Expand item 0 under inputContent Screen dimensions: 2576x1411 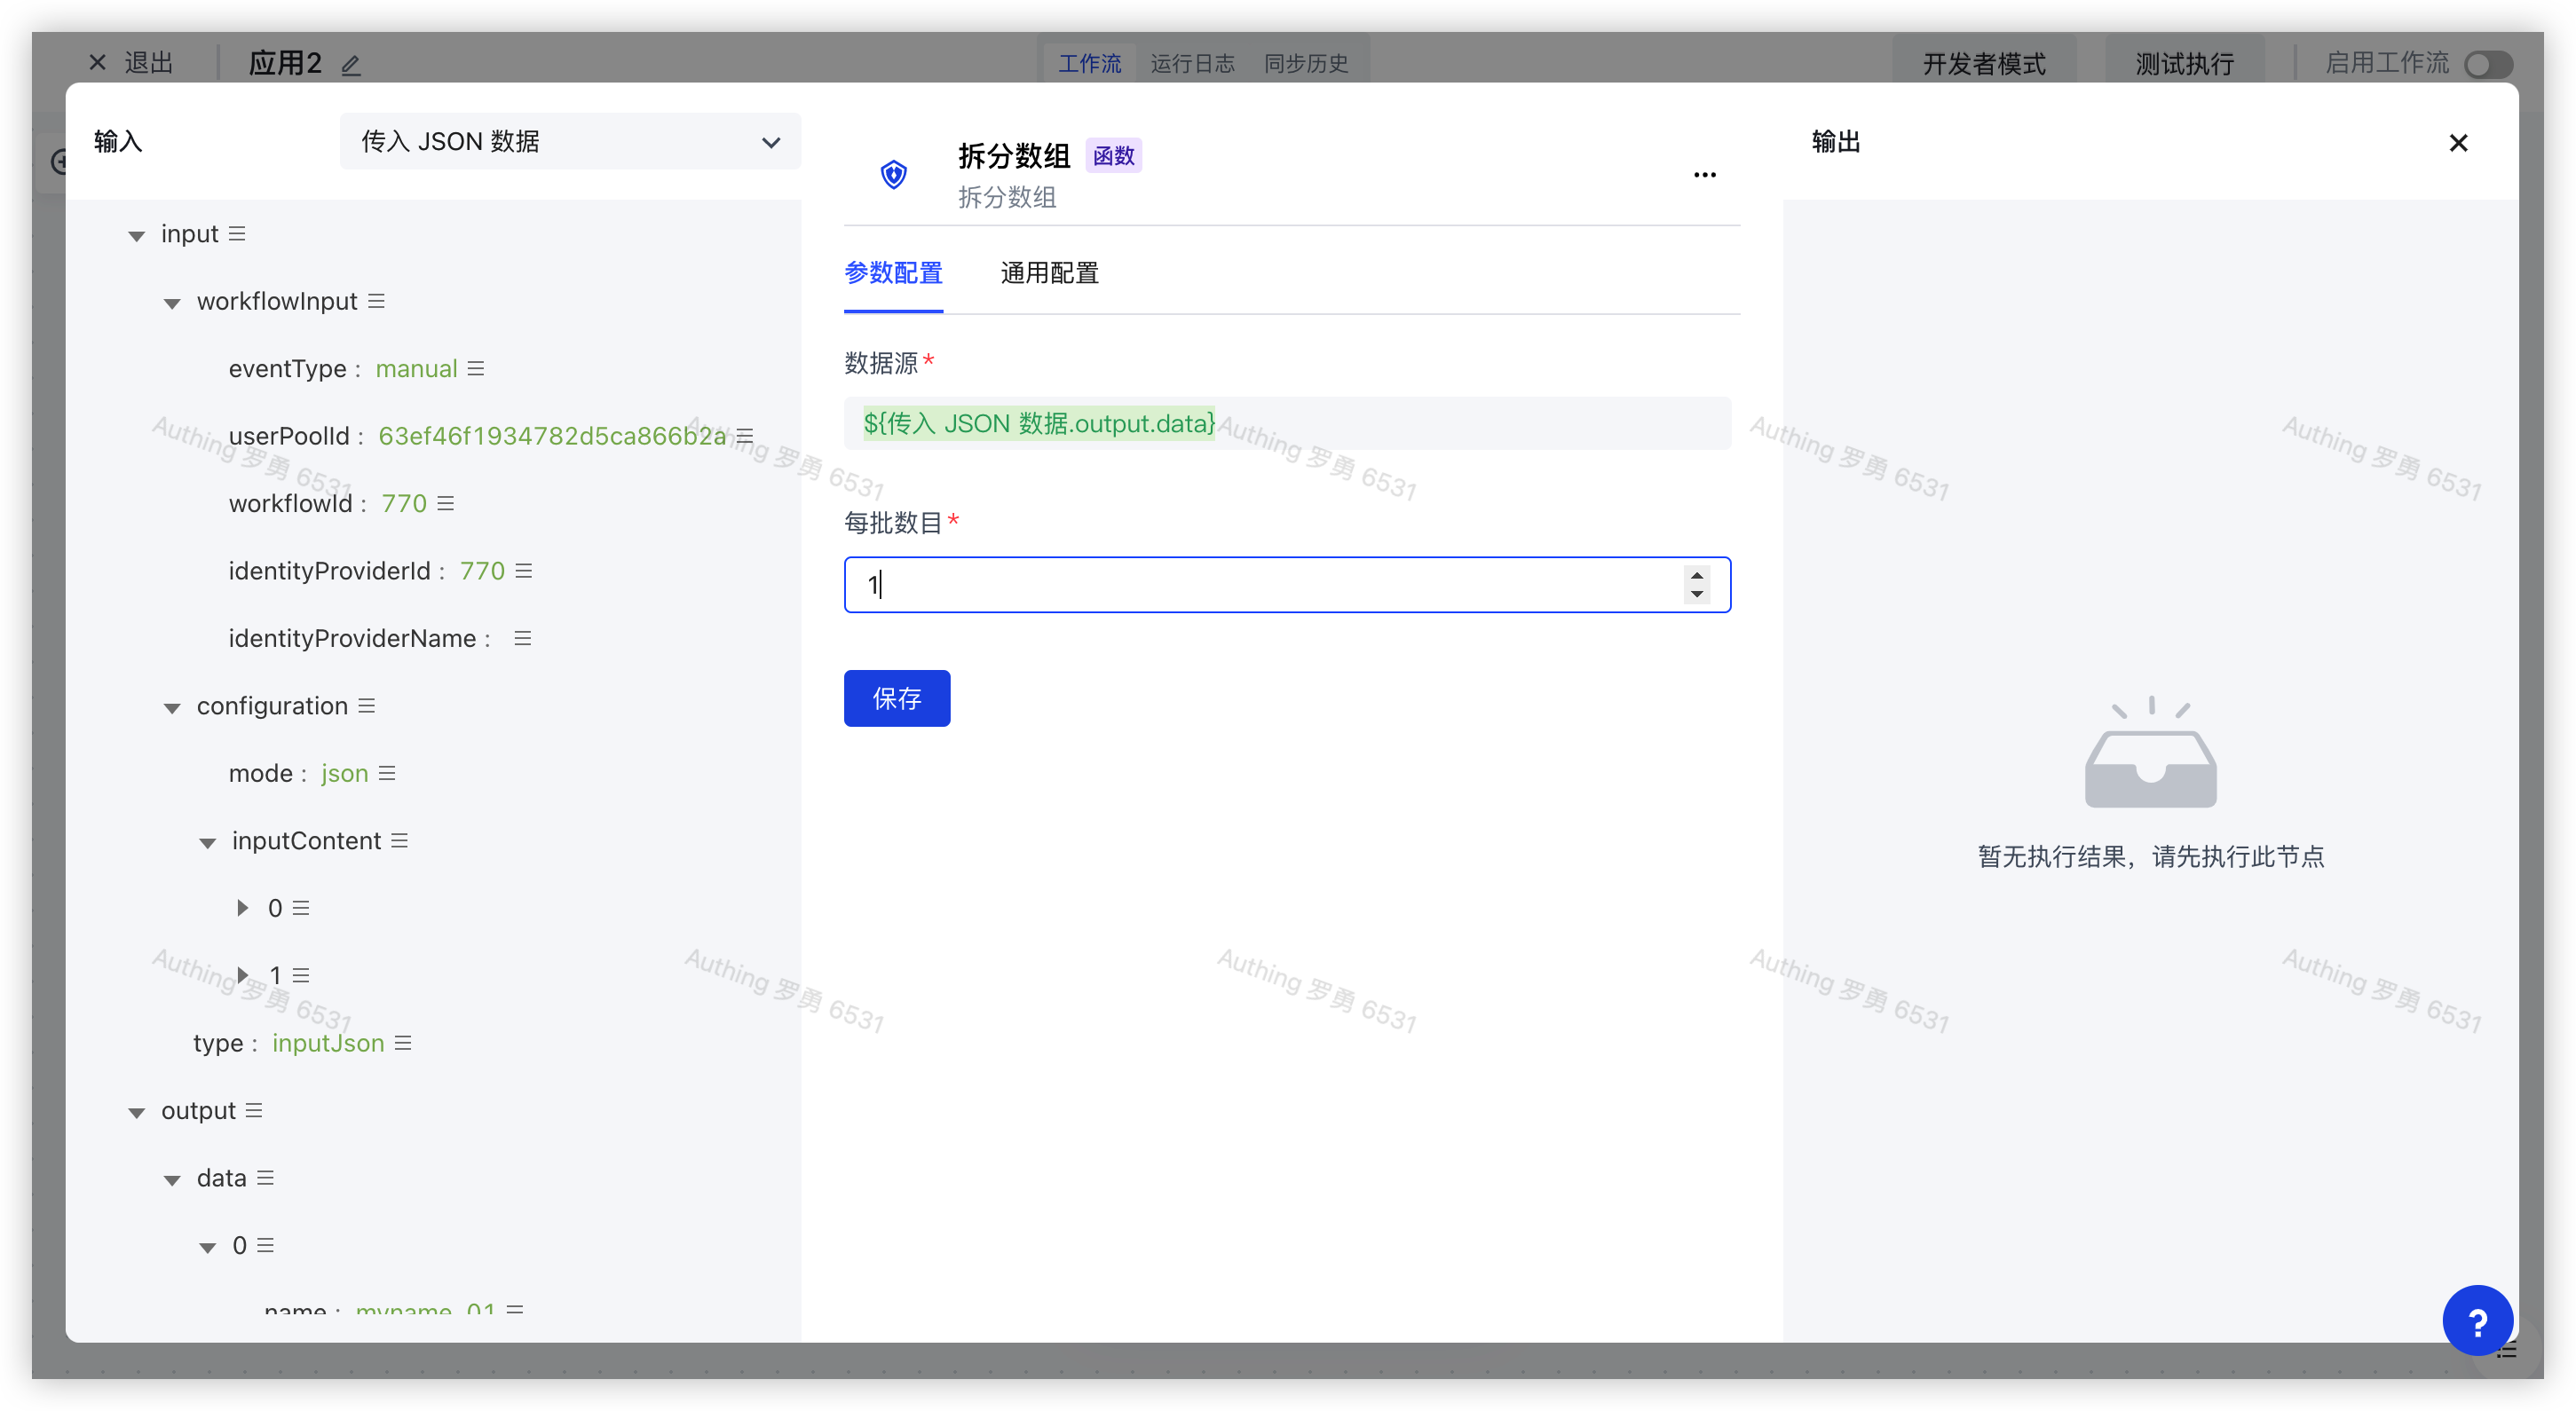tap(242, 908)
